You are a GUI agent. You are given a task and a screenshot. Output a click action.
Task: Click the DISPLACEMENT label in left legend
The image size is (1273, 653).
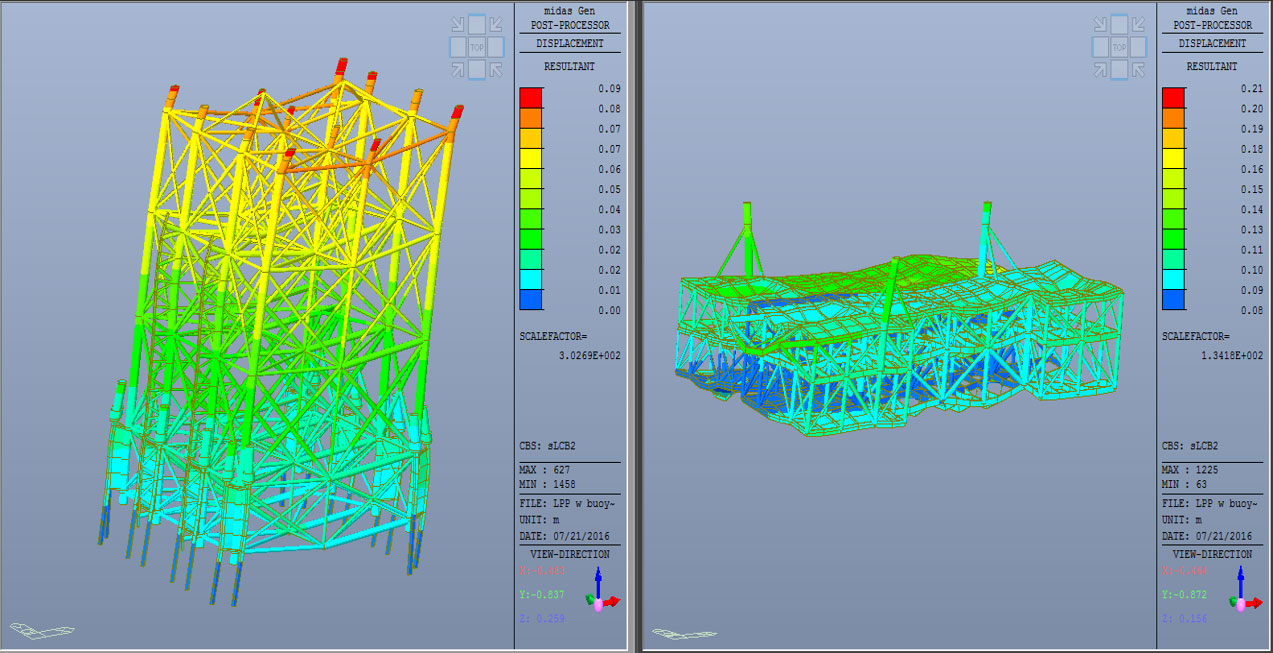[569, 43]
